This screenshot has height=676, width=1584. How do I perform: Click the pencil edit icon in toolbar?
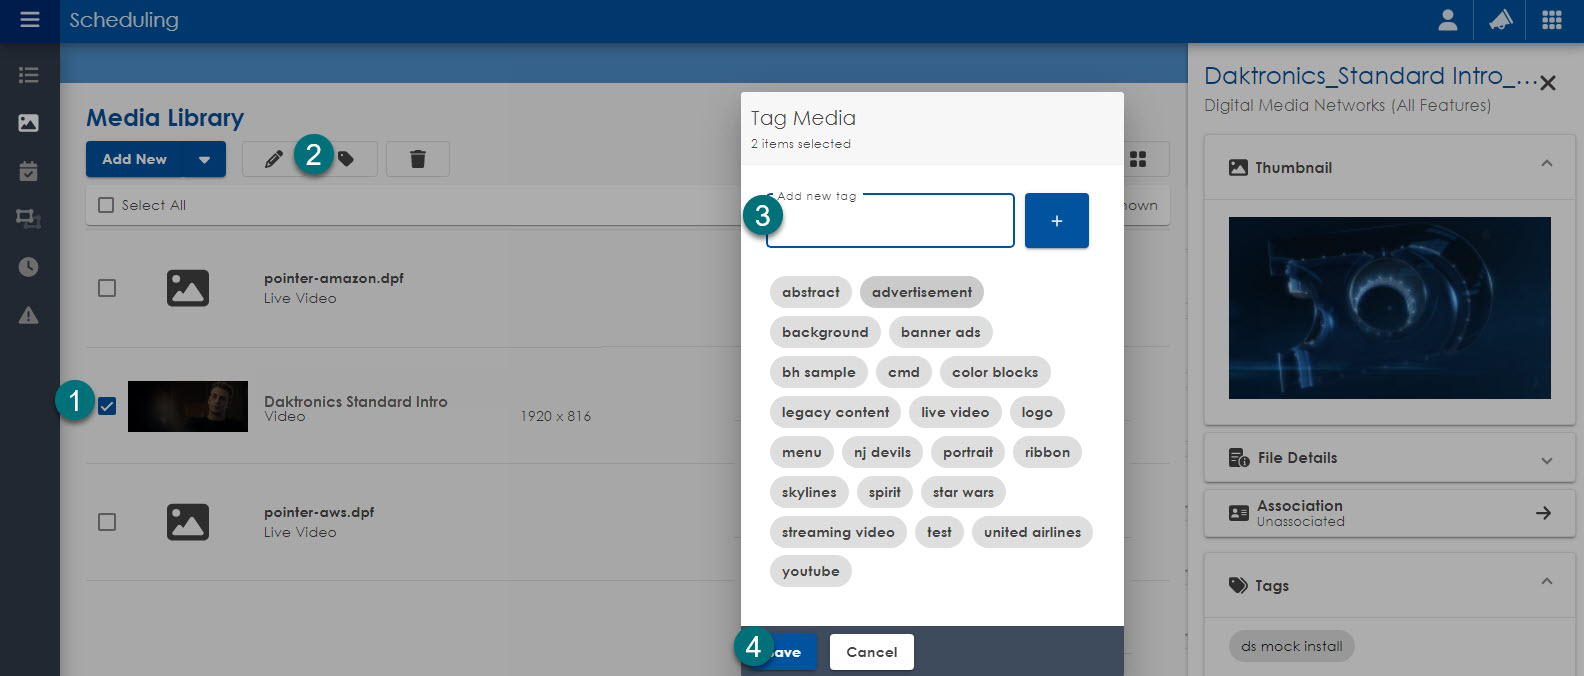tap(273, 159)
